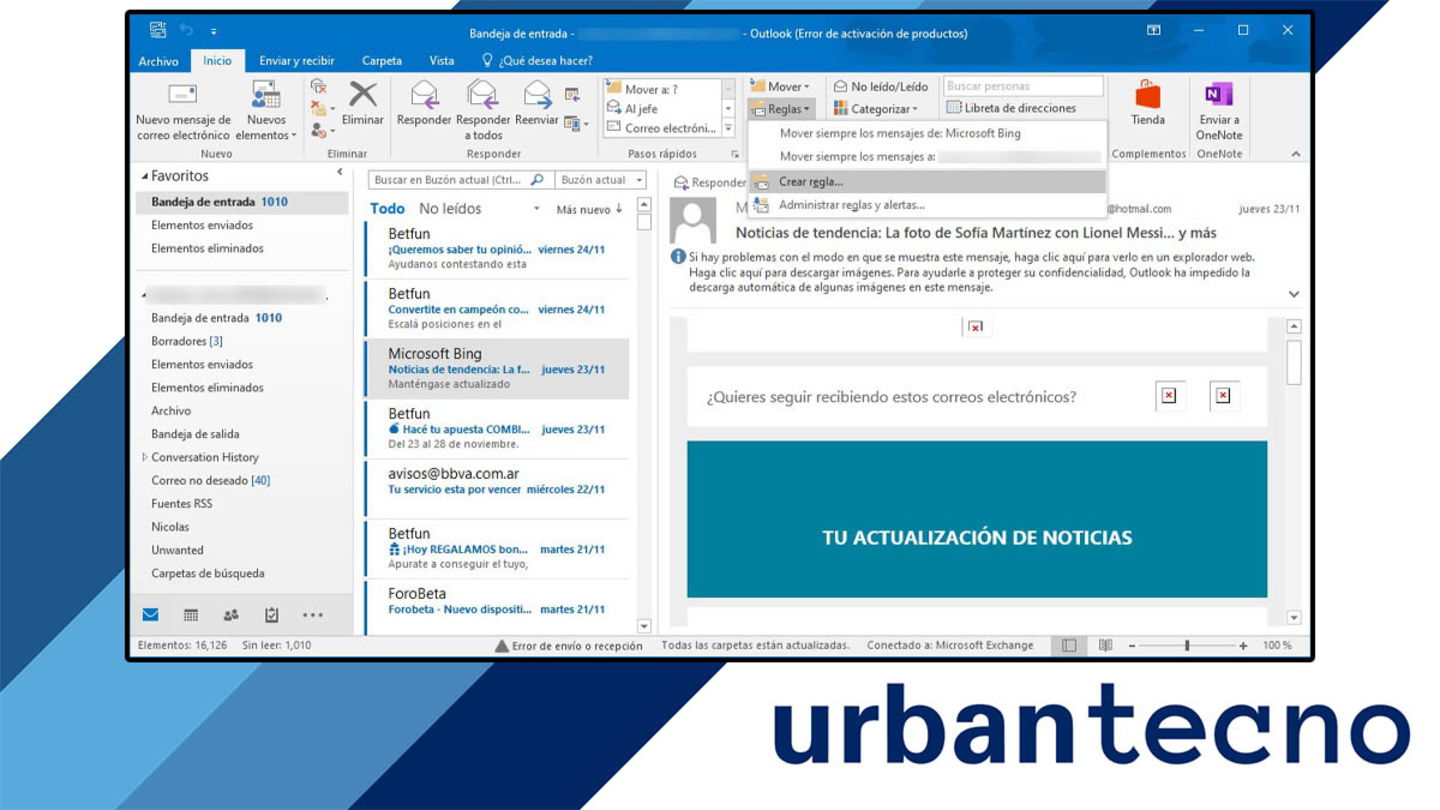The width and height of the screenshot is (1440, 810).
Task: Open the 'Buzón actual' scope dropdown
Action: click(601, 180)
